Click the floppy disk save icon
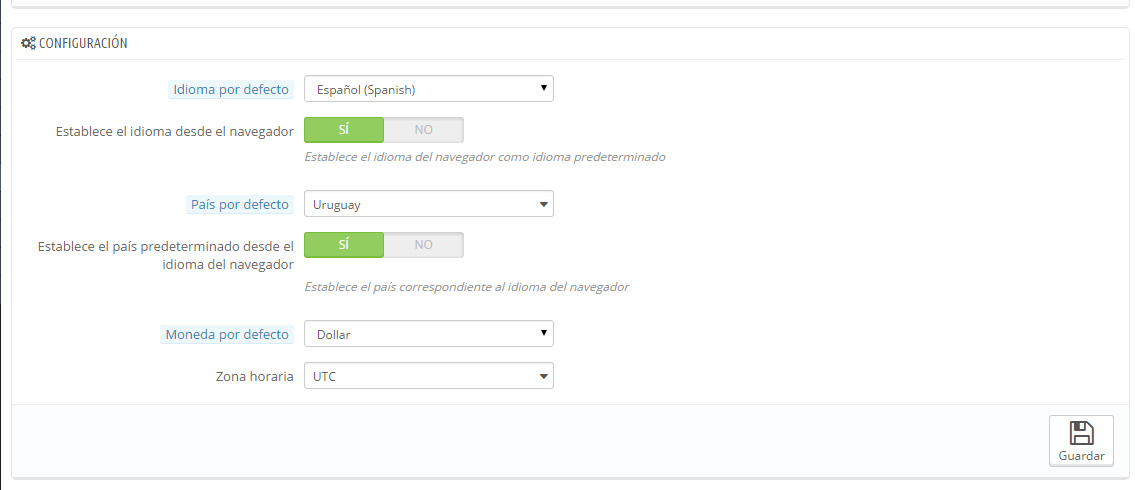This screenshot has height=490, width=1135. (x=1081, y=433)
